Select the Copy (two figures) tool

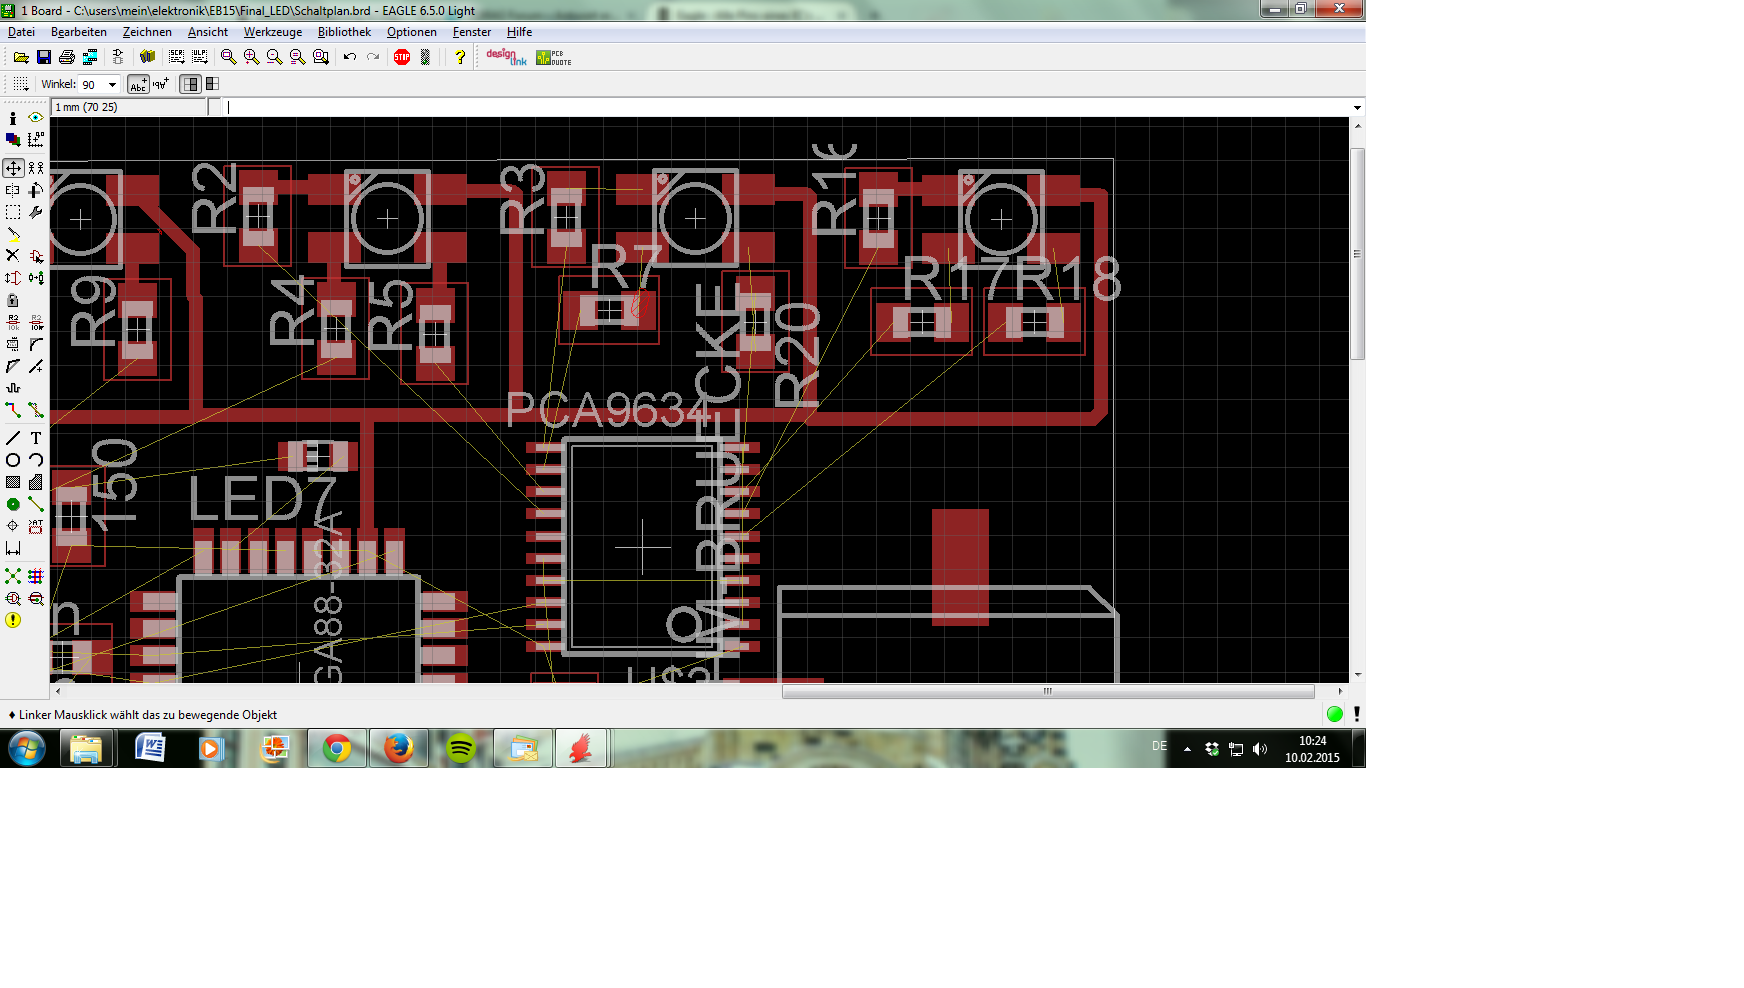(x=36, y=168)
